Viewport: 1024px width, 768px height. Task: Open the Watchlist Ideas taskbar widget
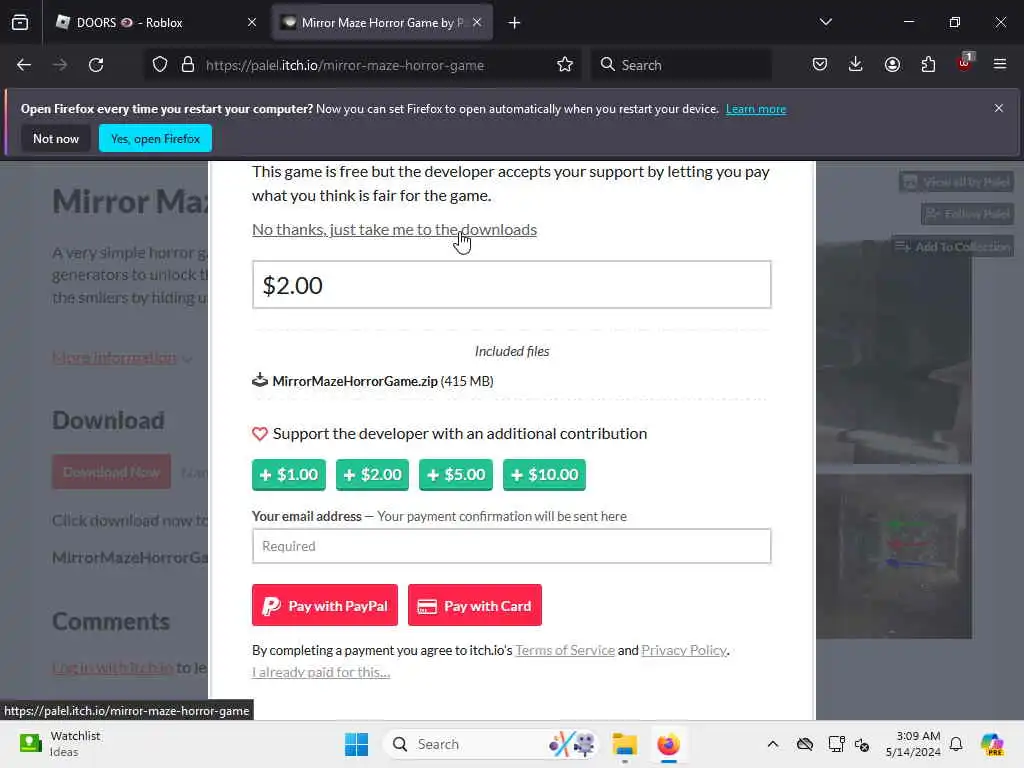(x=61, y=744)
